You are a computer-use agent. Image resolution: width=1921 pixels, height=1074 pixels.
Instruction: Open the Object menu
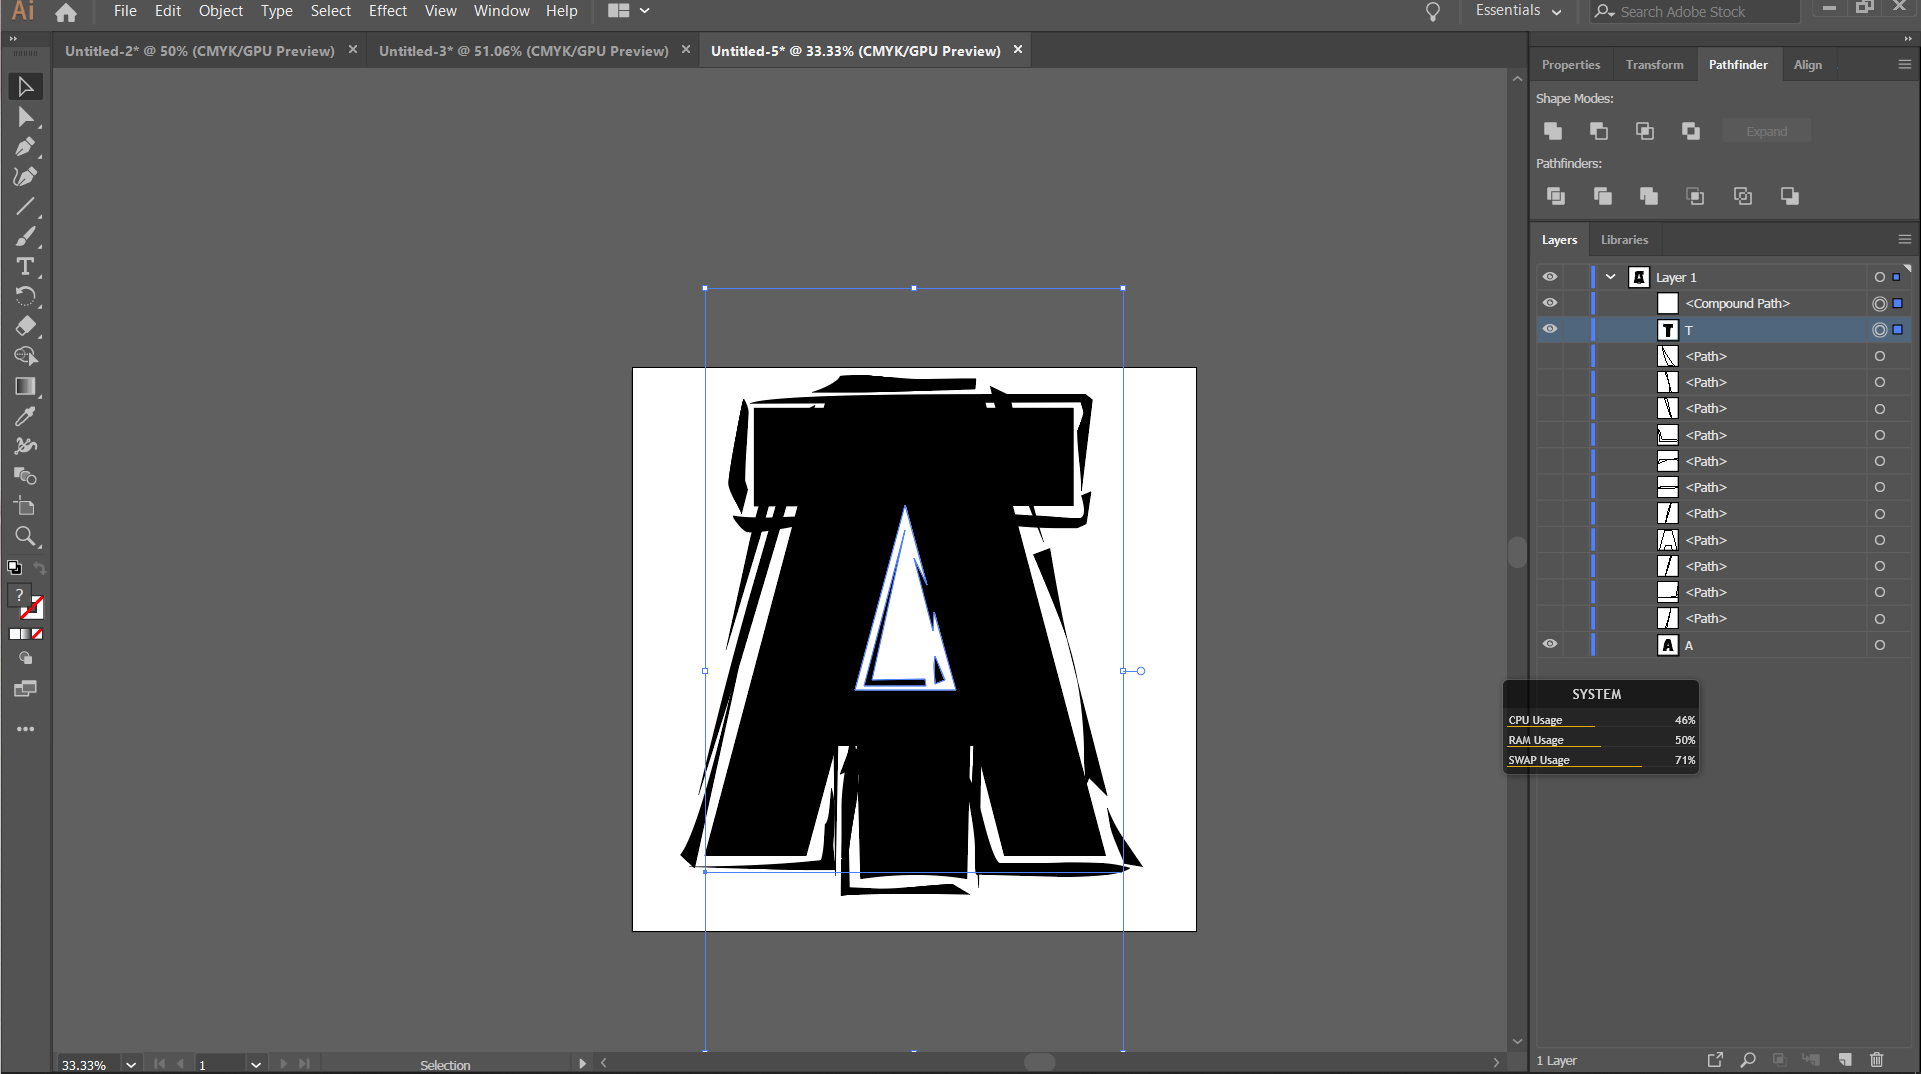coord(220,11)
